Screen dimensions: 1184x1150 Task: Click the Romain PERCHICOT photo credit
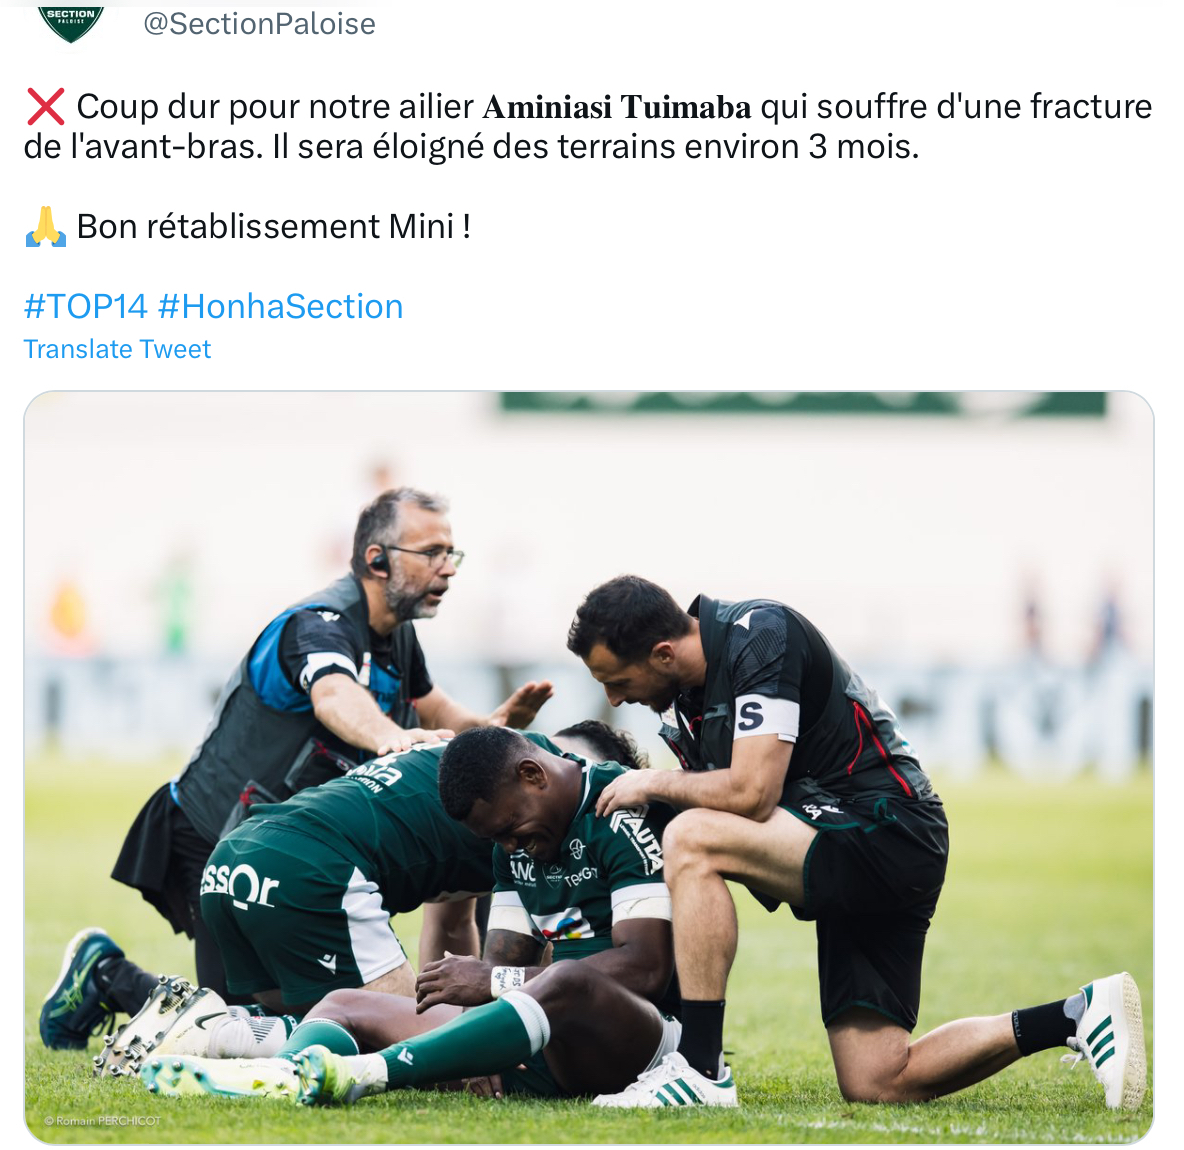(103, 1121)
